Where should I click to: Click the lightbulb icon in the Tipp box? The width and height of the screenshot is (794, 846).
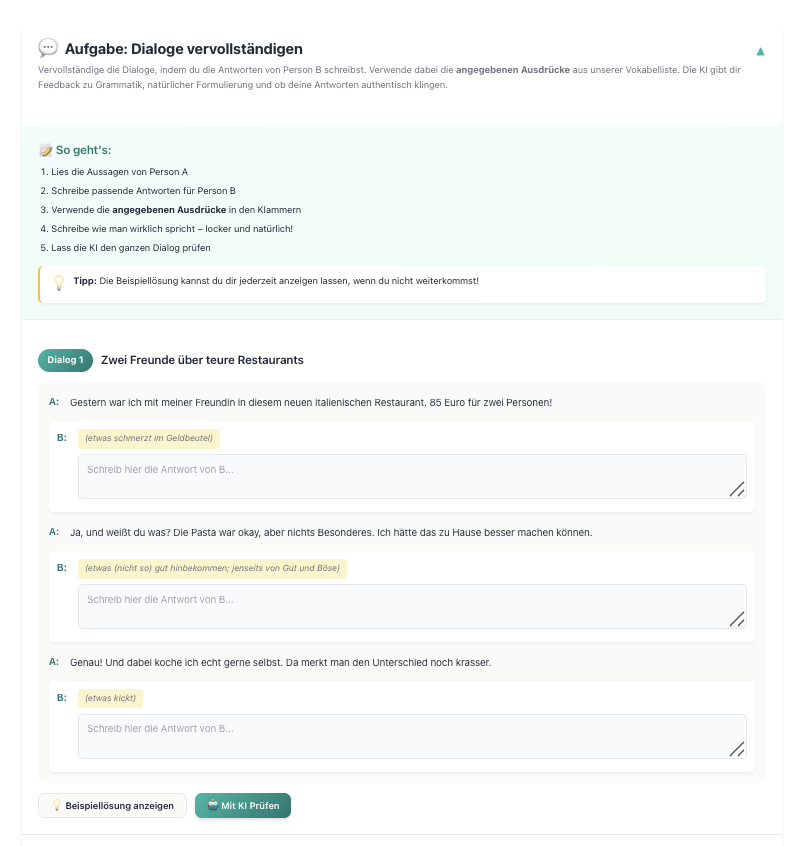click(59, 282)
